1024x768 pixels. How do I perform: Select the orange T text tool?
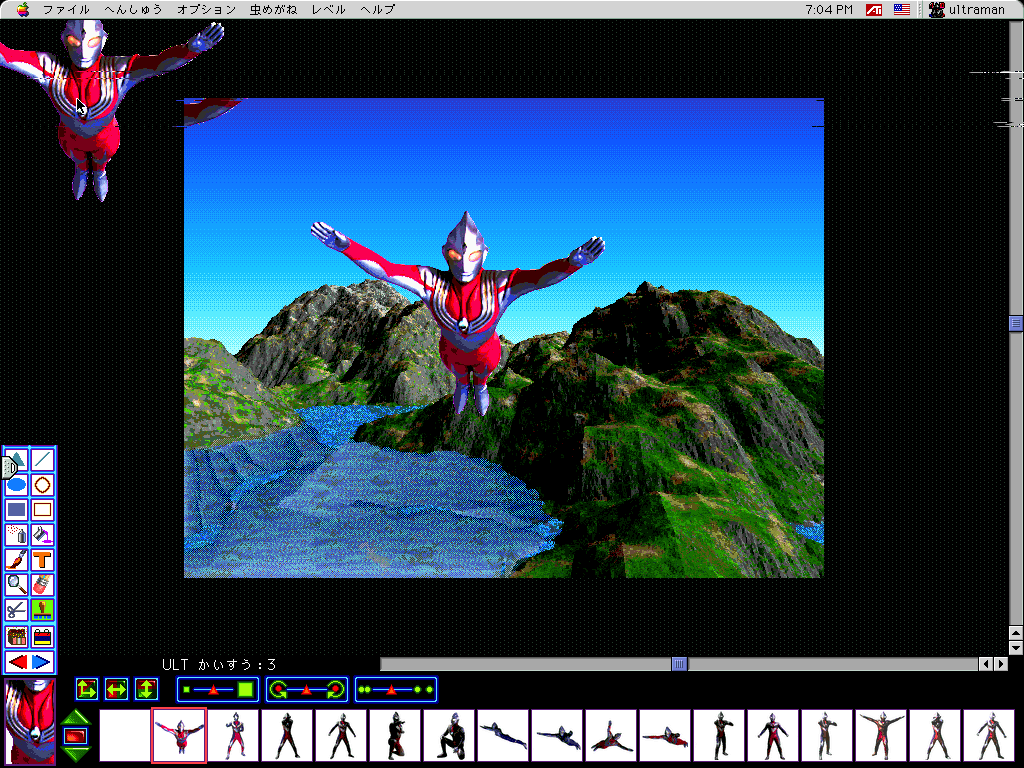click(42, 560)
